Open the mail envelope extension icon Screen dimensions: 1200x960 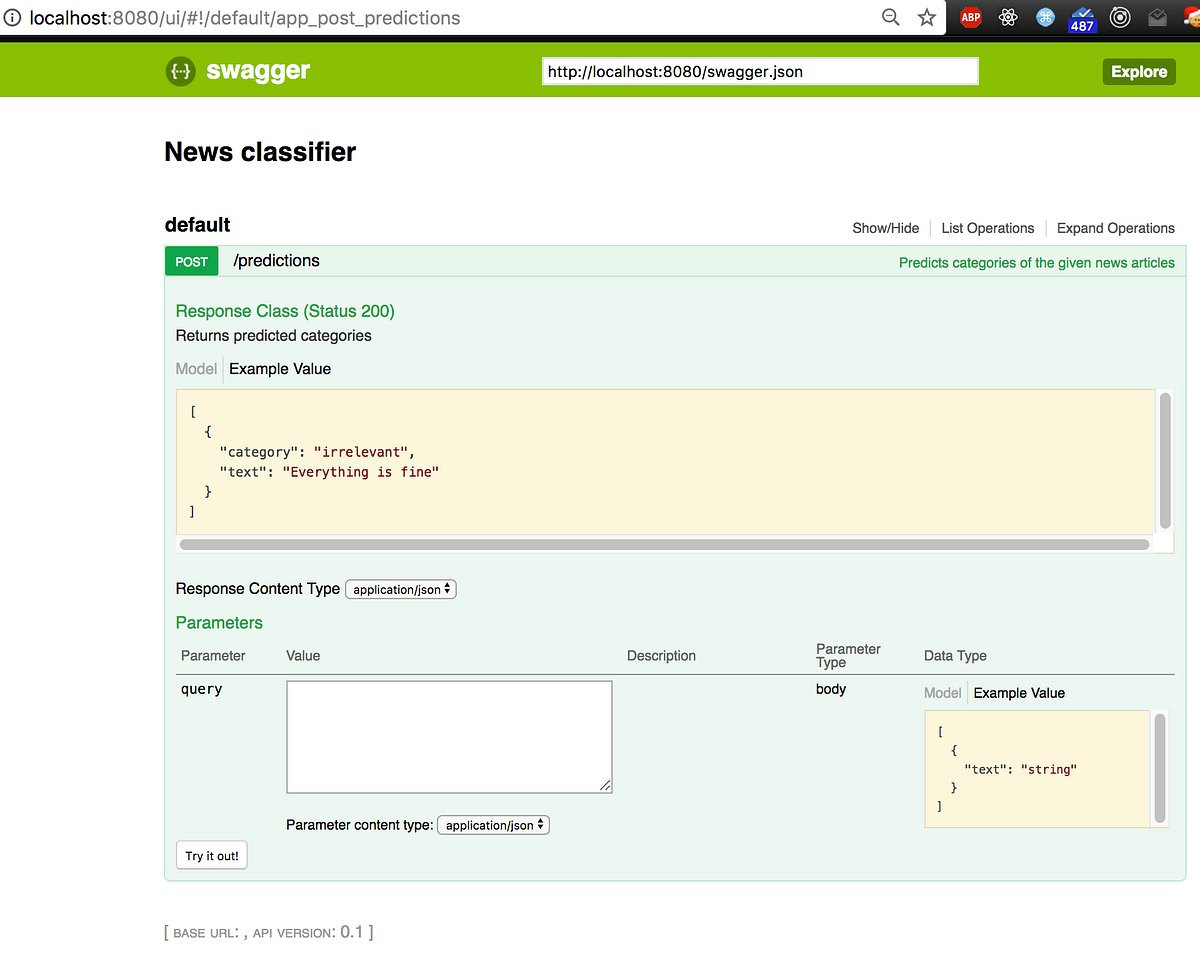[x=1158, y=17]
